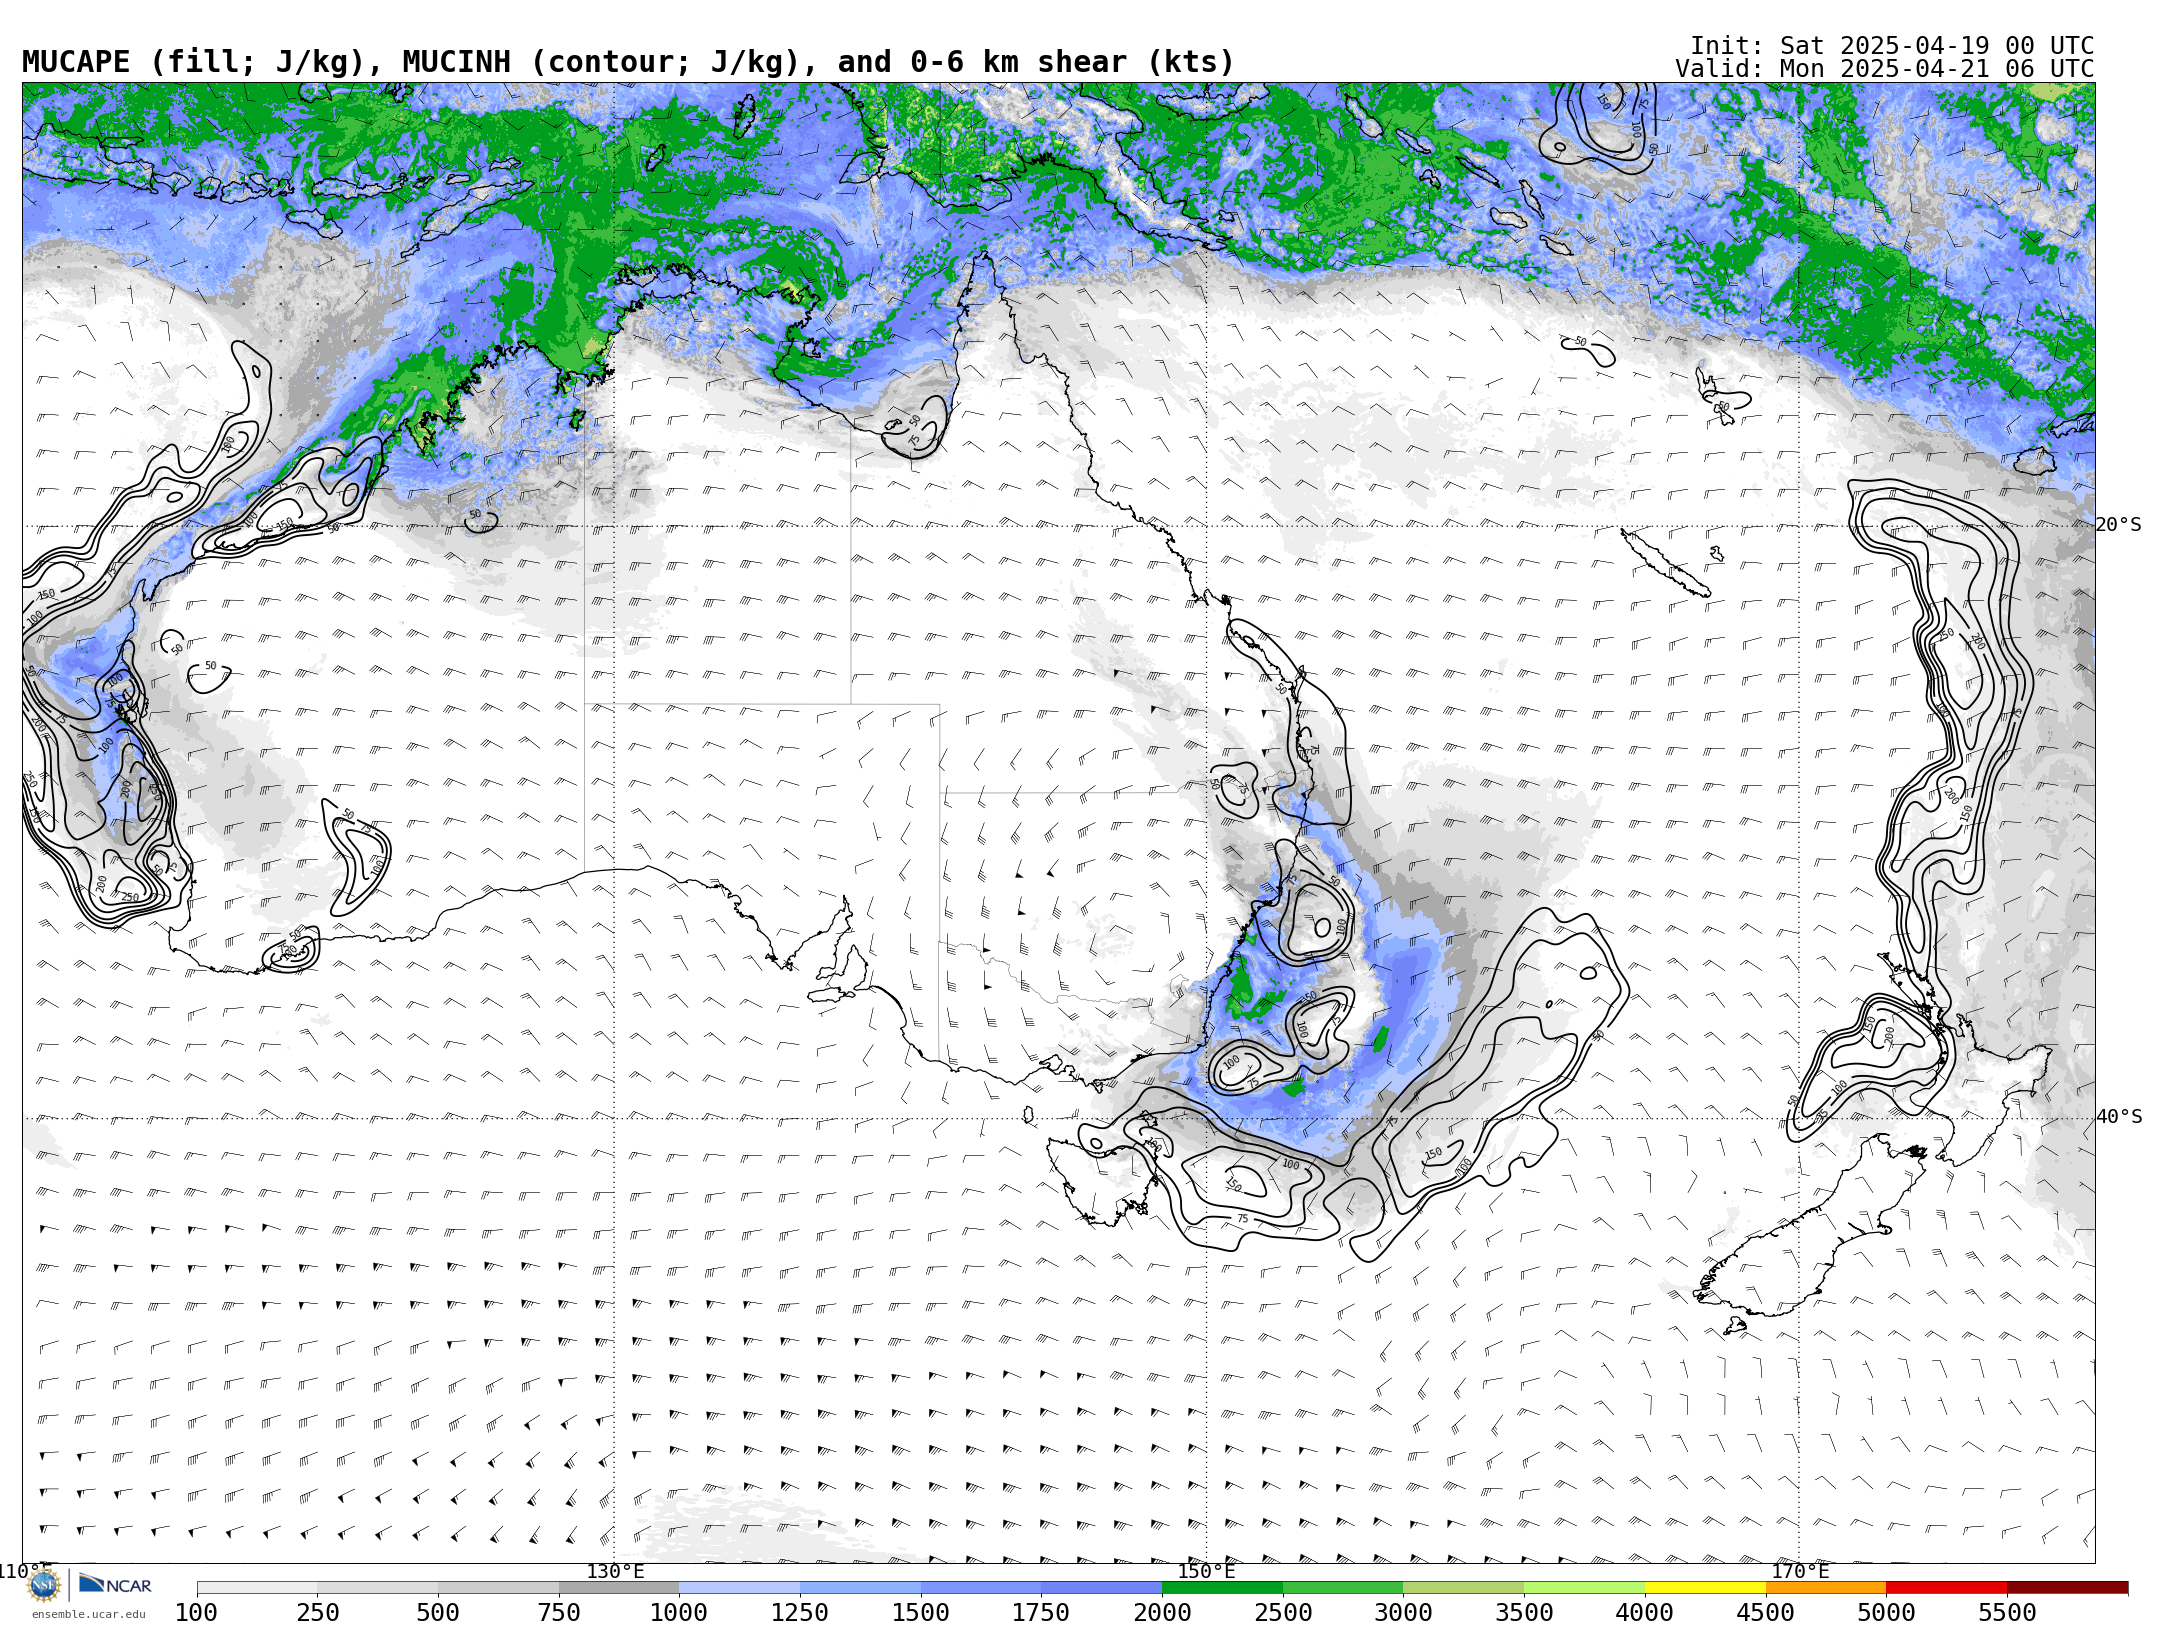Click the Init time 'Sat 2025-04-19 00 UTC'

1936,46
